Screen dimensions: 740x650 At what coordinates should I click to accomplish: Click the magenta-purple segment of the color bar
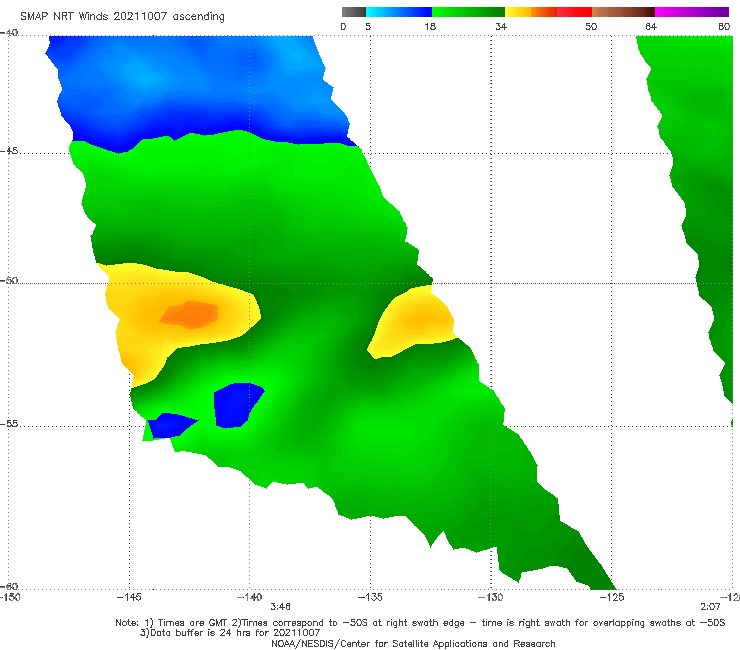pyautogui.click(x=692, y=12)
